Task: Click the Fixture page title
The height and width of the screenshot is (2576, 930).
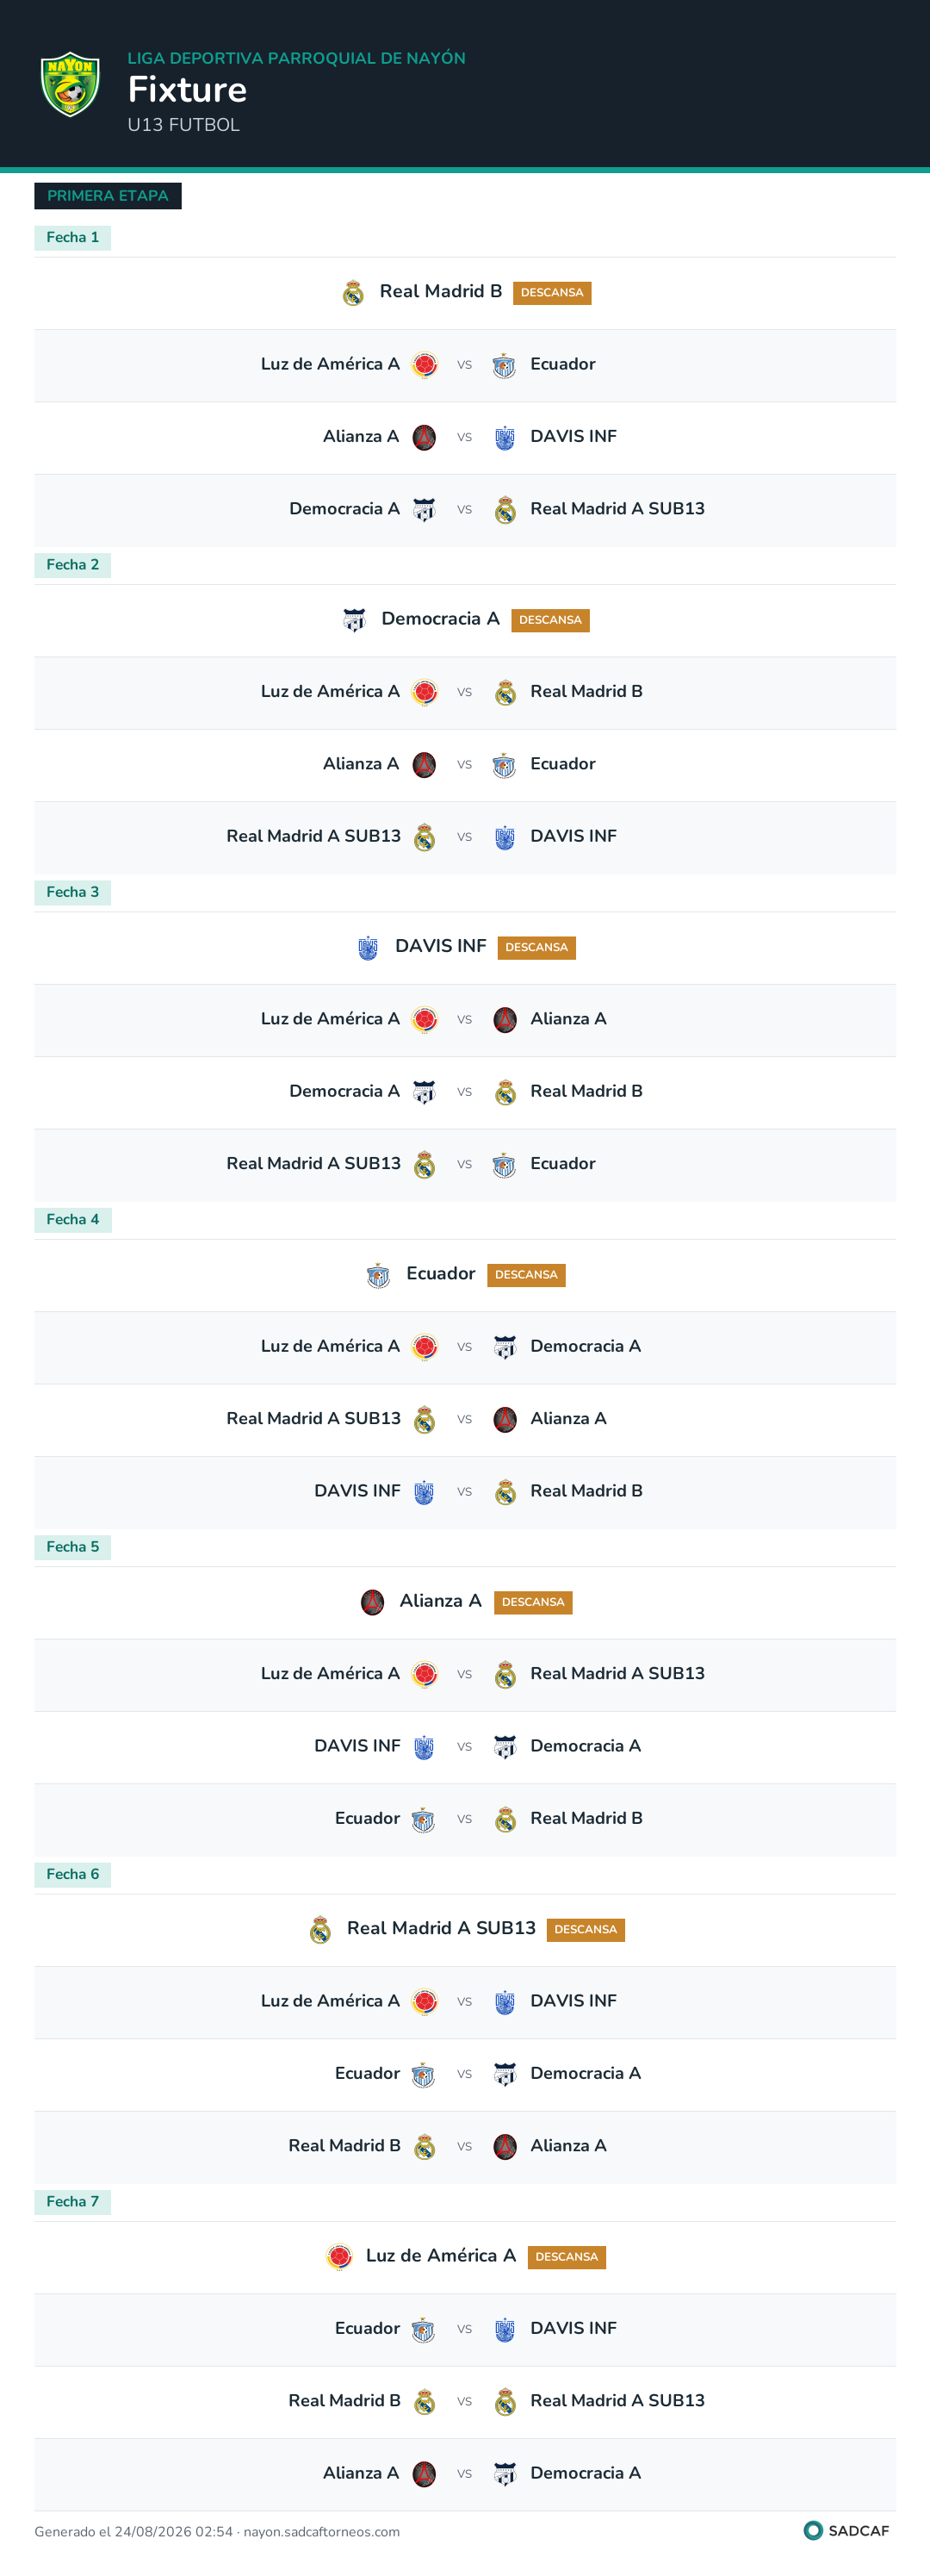Action: (x=187, y=90)
